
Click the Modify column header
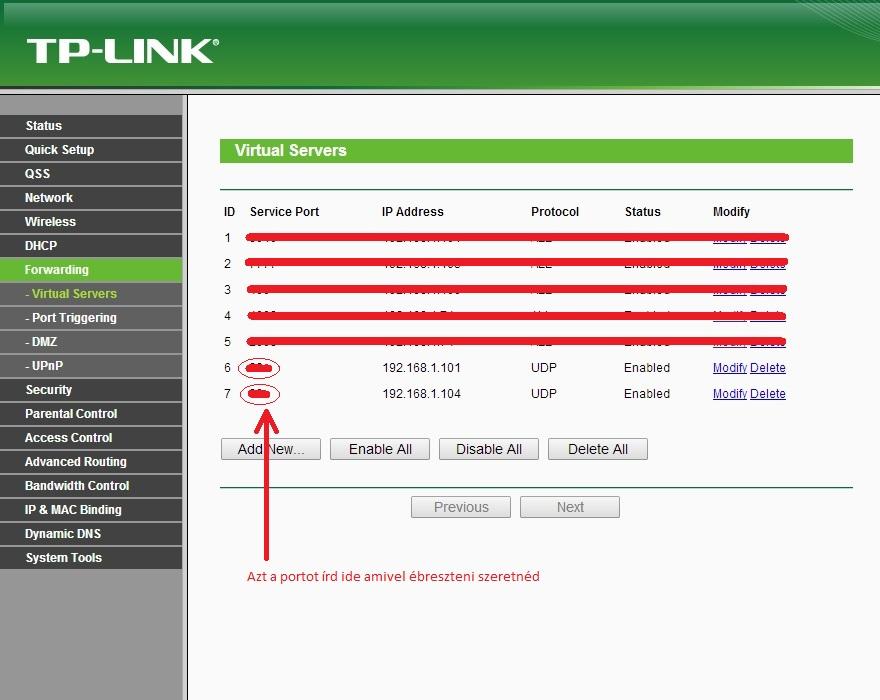click(731, 212)
